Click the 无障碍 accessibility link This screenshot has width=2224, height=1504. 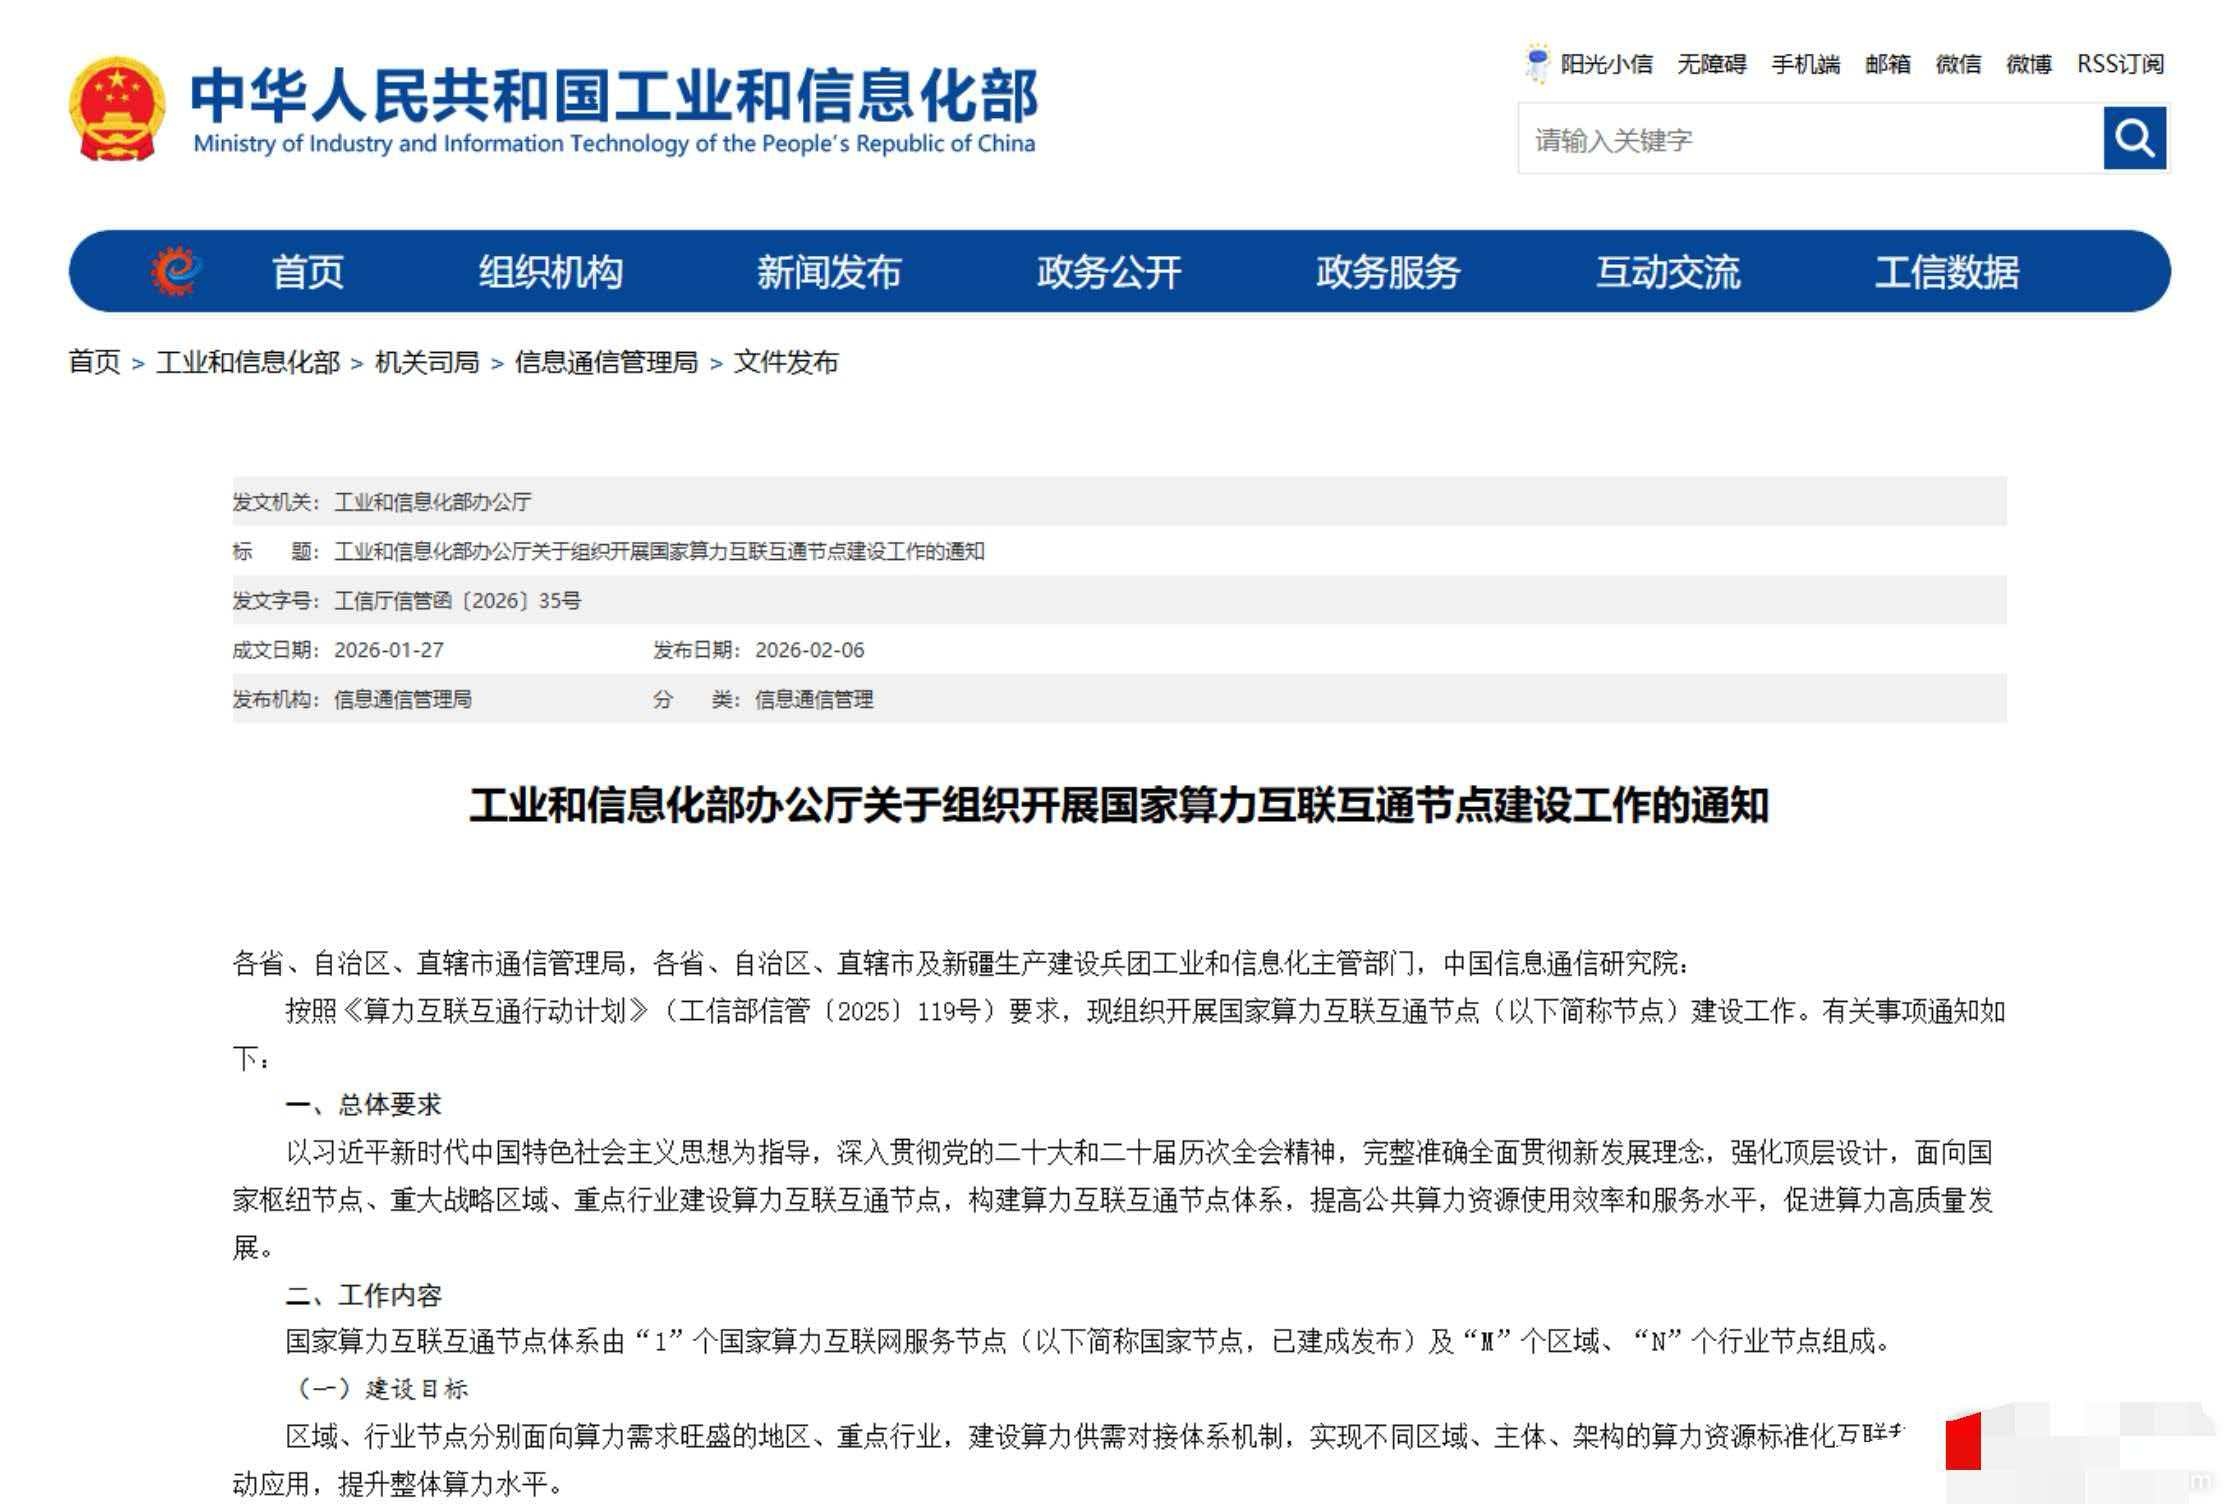coord(1711,64)
